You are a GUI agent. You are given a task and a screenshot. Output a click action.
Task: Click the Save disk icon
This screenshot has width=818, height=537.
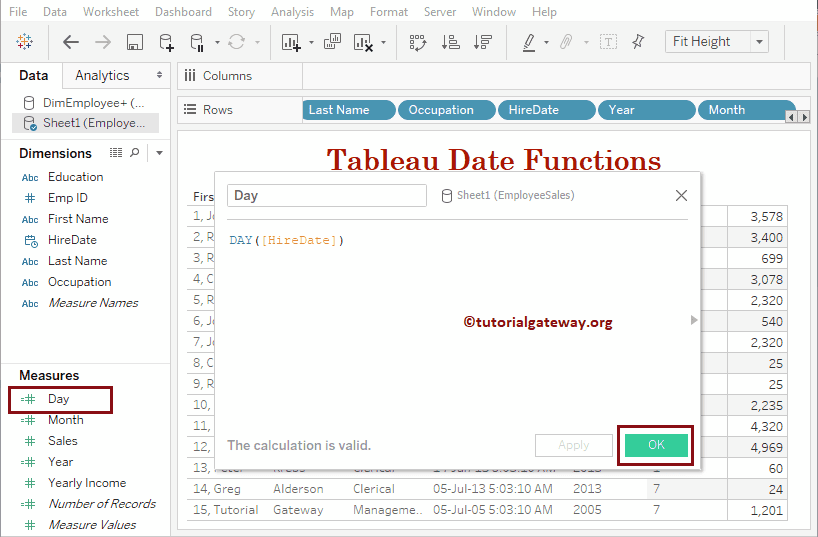[135, 42]
